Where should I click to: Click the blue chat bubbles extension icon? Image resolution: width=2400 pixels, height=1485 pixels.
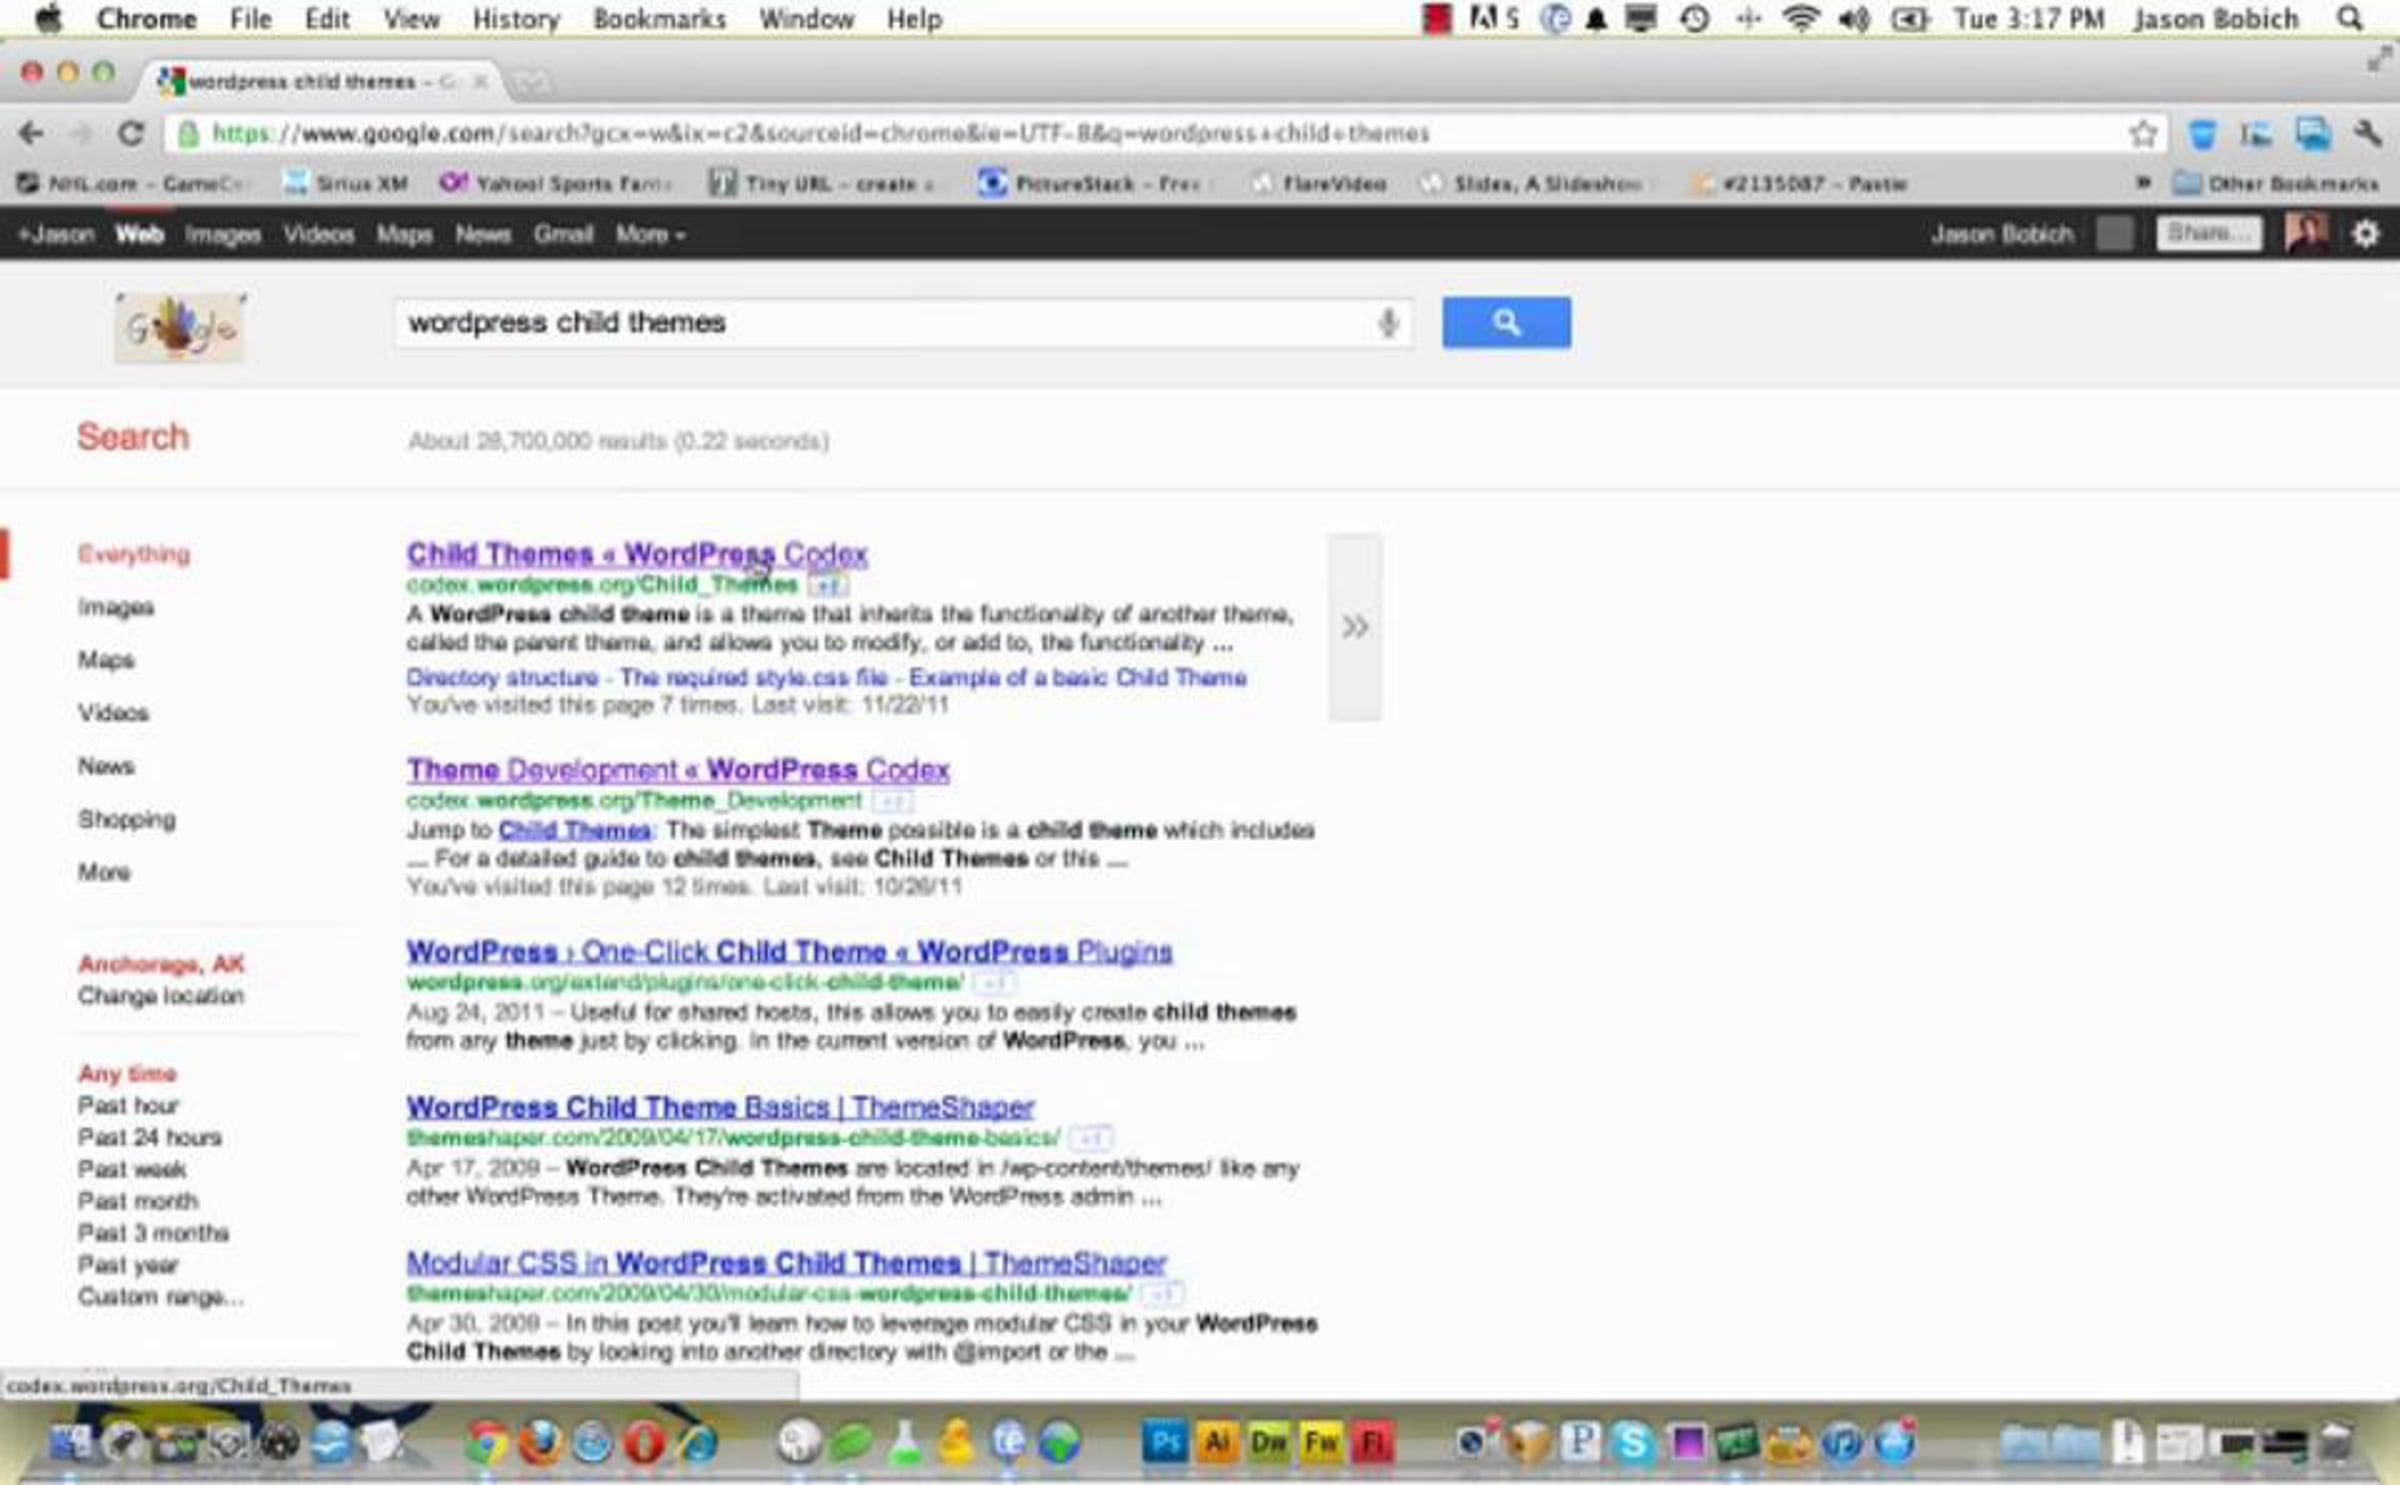(2313, 133)
